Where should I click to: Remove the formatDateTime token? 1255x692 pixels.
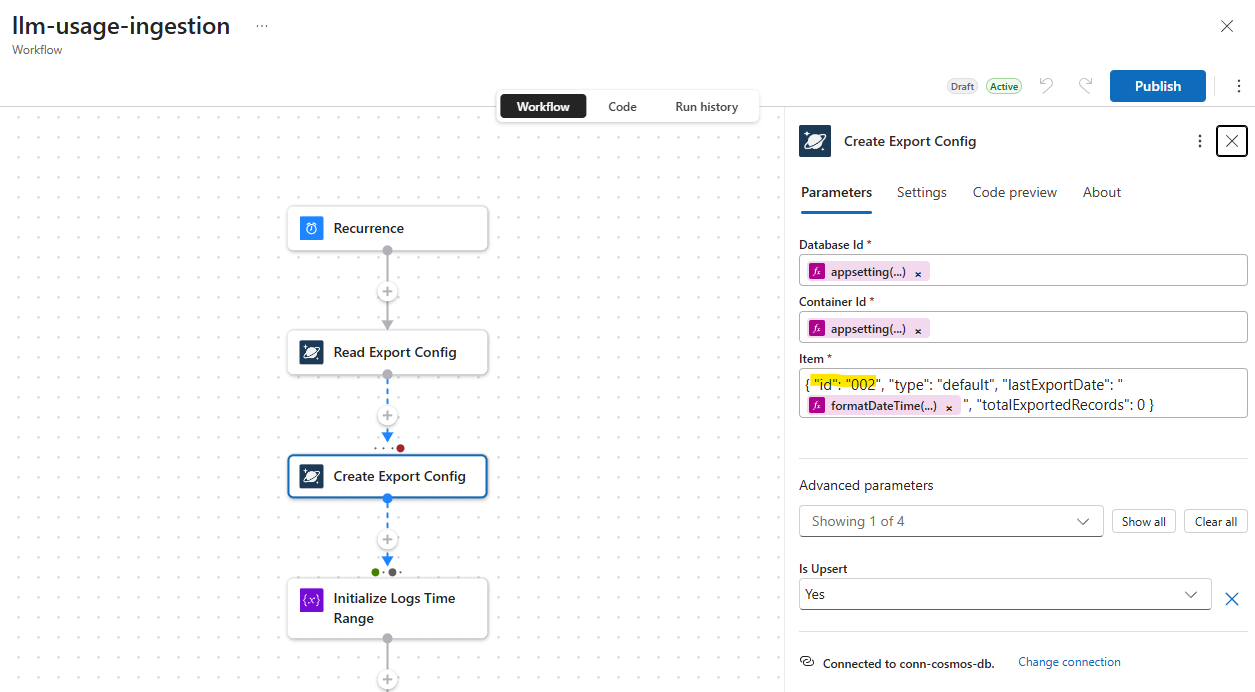point(949,407)
